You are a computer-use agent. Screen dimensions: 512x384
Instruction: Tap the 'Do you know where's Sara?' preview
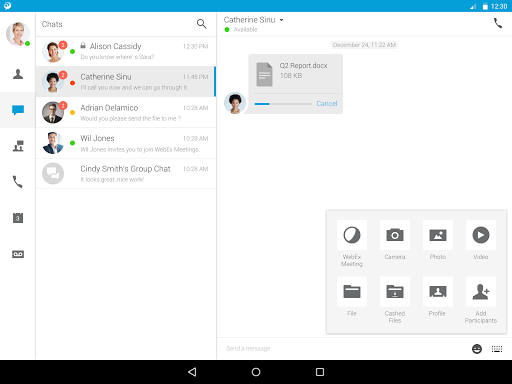tap(117, 57)
